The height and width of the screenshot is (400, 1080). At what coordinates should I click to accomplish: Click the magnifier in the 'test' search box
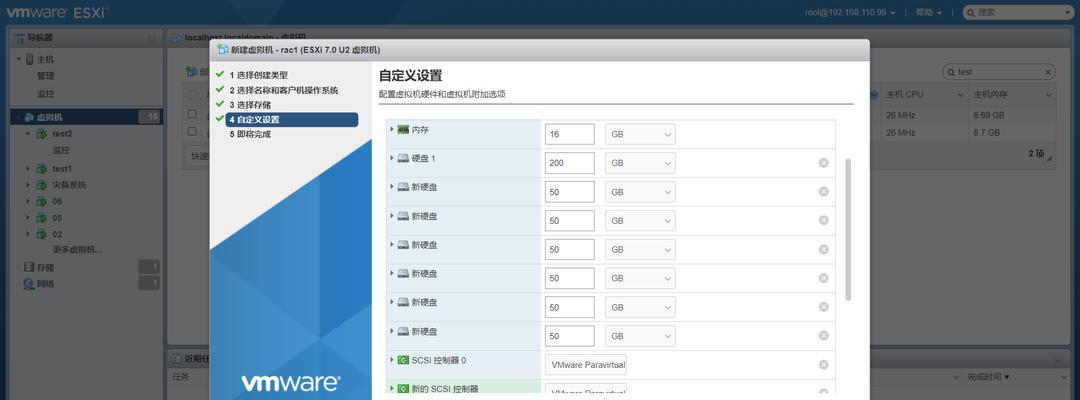tap(951, 72)
